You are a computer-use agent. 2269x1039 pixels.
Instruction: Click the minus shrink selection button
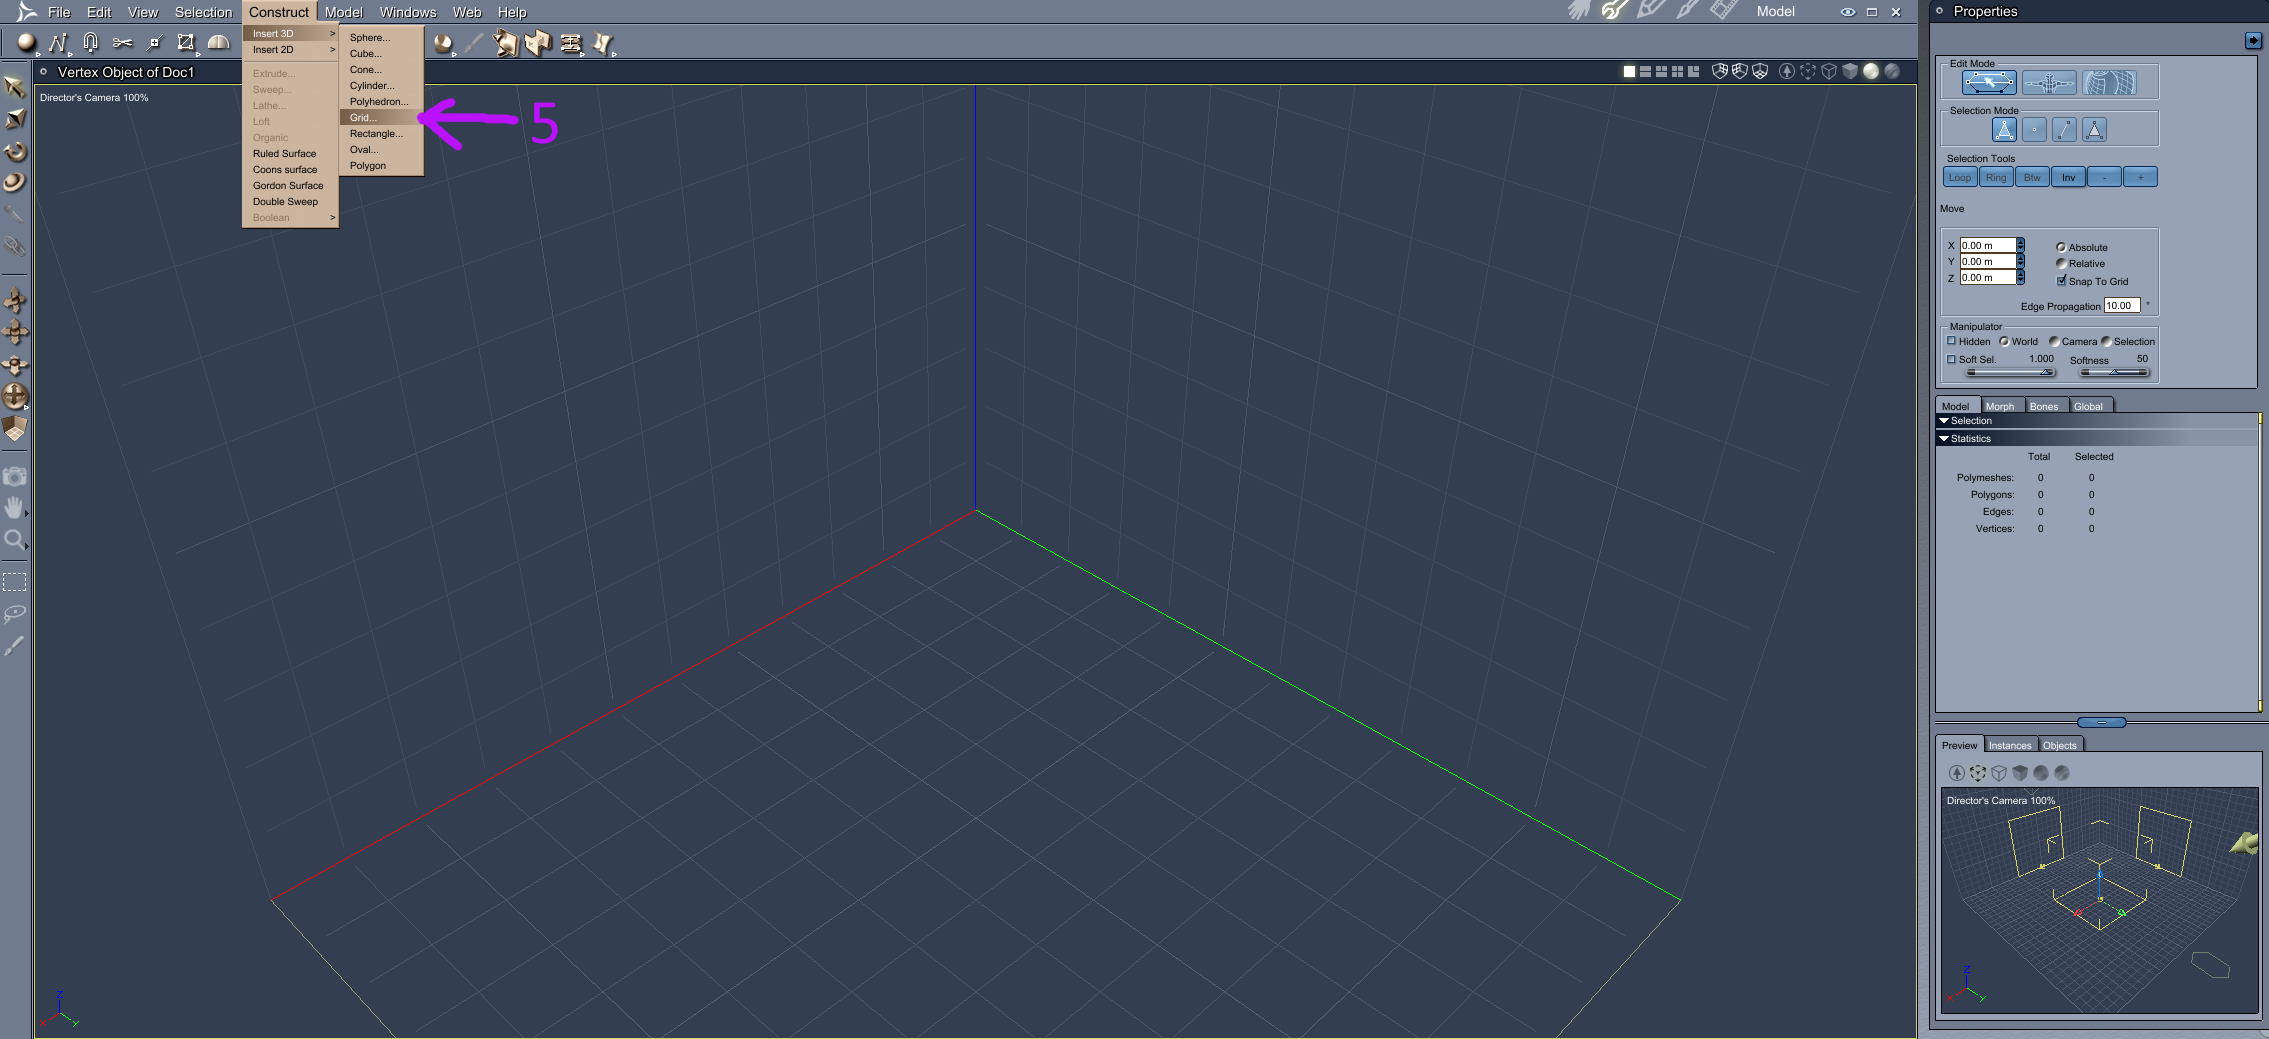pos(2104,177)
